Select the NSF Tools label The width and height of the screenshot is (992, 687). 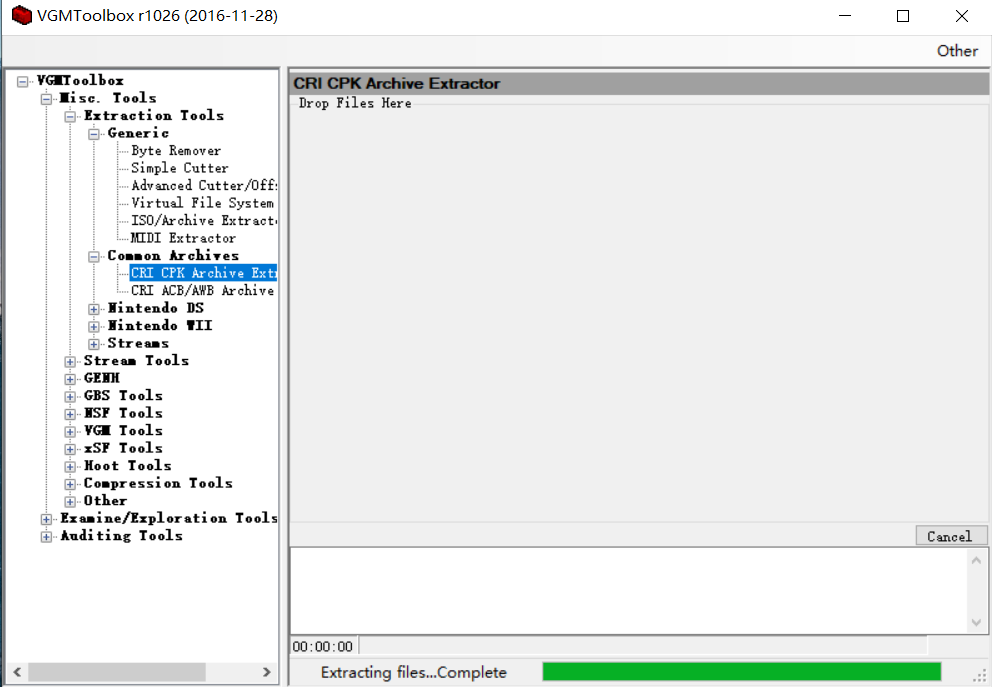point(123,413)
